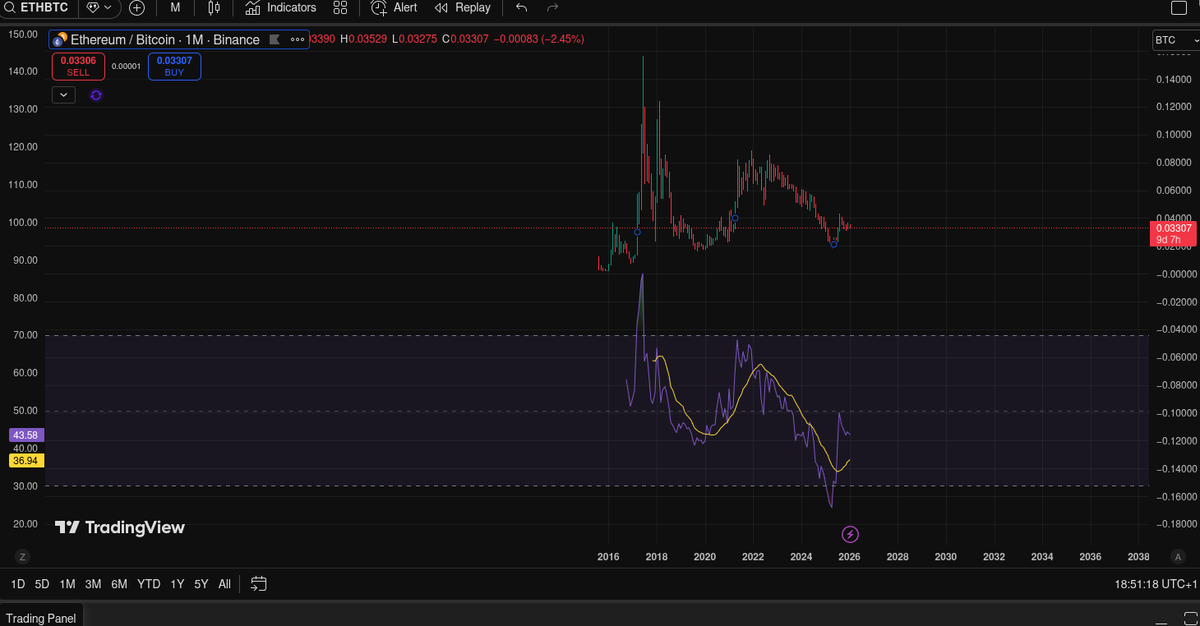Click the H0.03529 high value in legend
Viewport: 1200px width, 626px height.
(x=364, y=39)
